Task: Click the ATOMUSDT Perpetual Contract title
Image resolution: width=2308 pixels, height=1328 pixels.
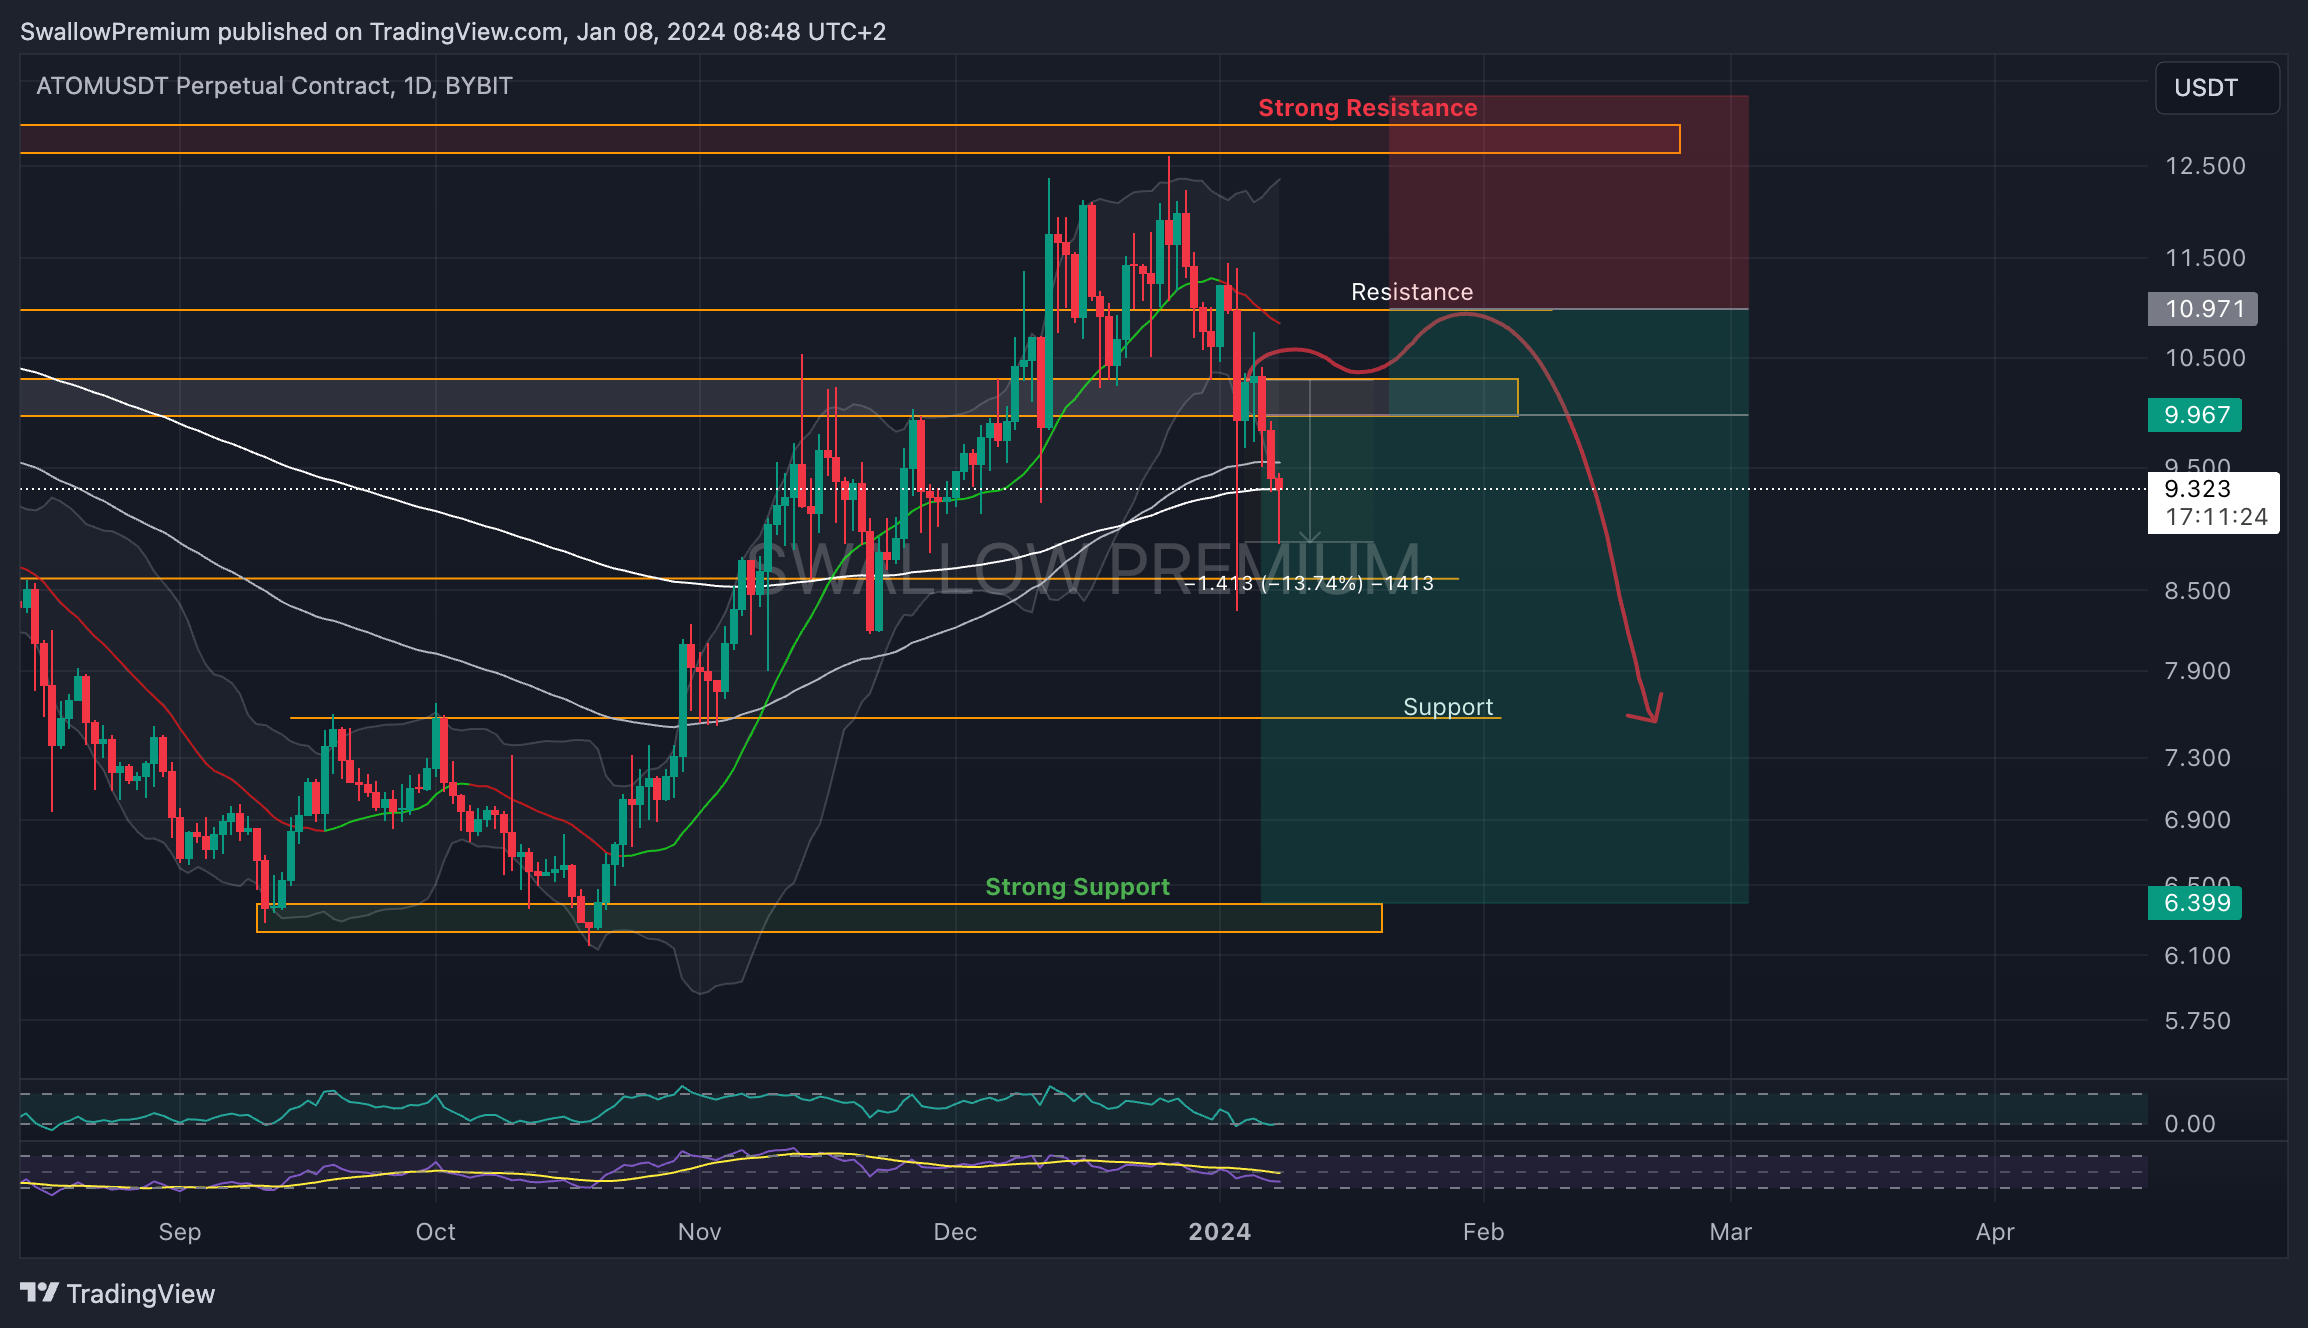Action: click(274, 86)
